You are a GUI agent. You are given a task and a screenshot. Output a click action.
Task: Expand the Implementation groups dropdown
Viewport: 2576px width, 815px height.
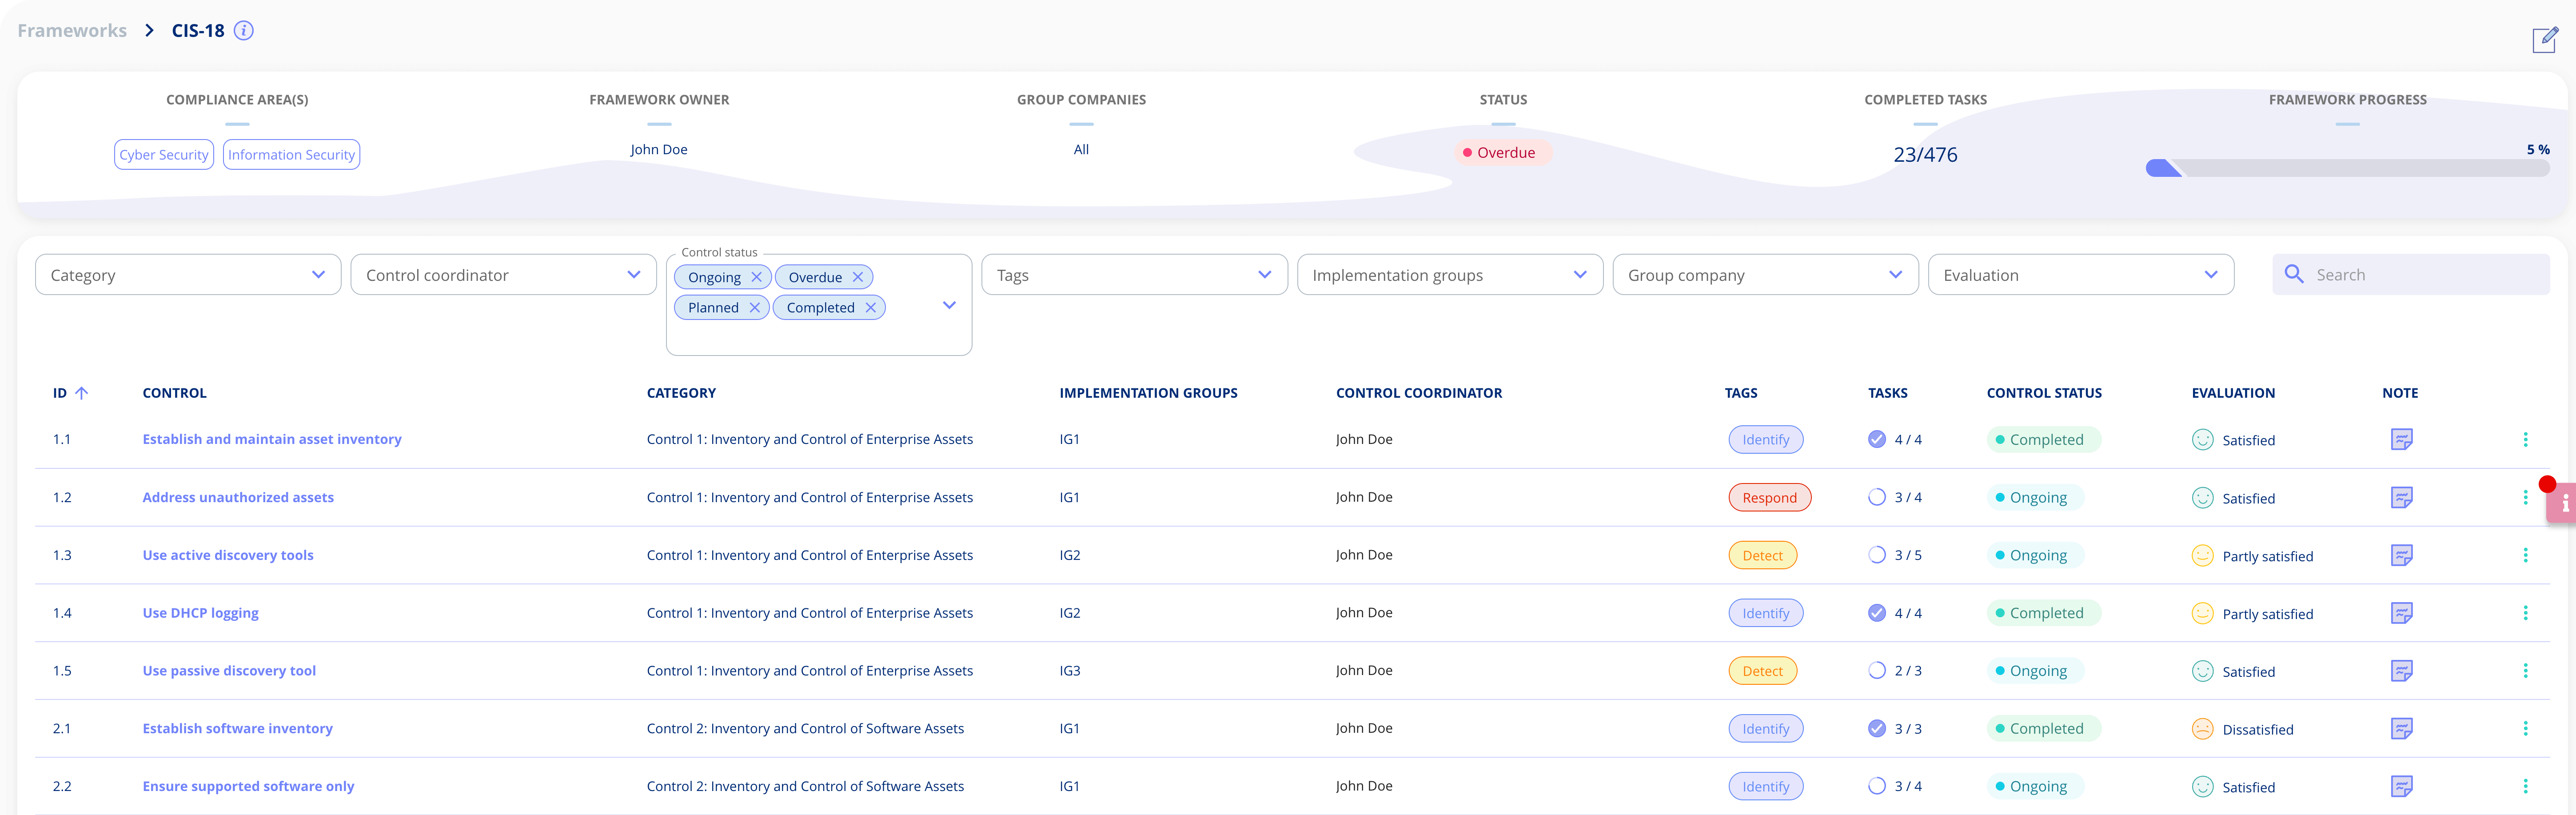(1449, 275)
